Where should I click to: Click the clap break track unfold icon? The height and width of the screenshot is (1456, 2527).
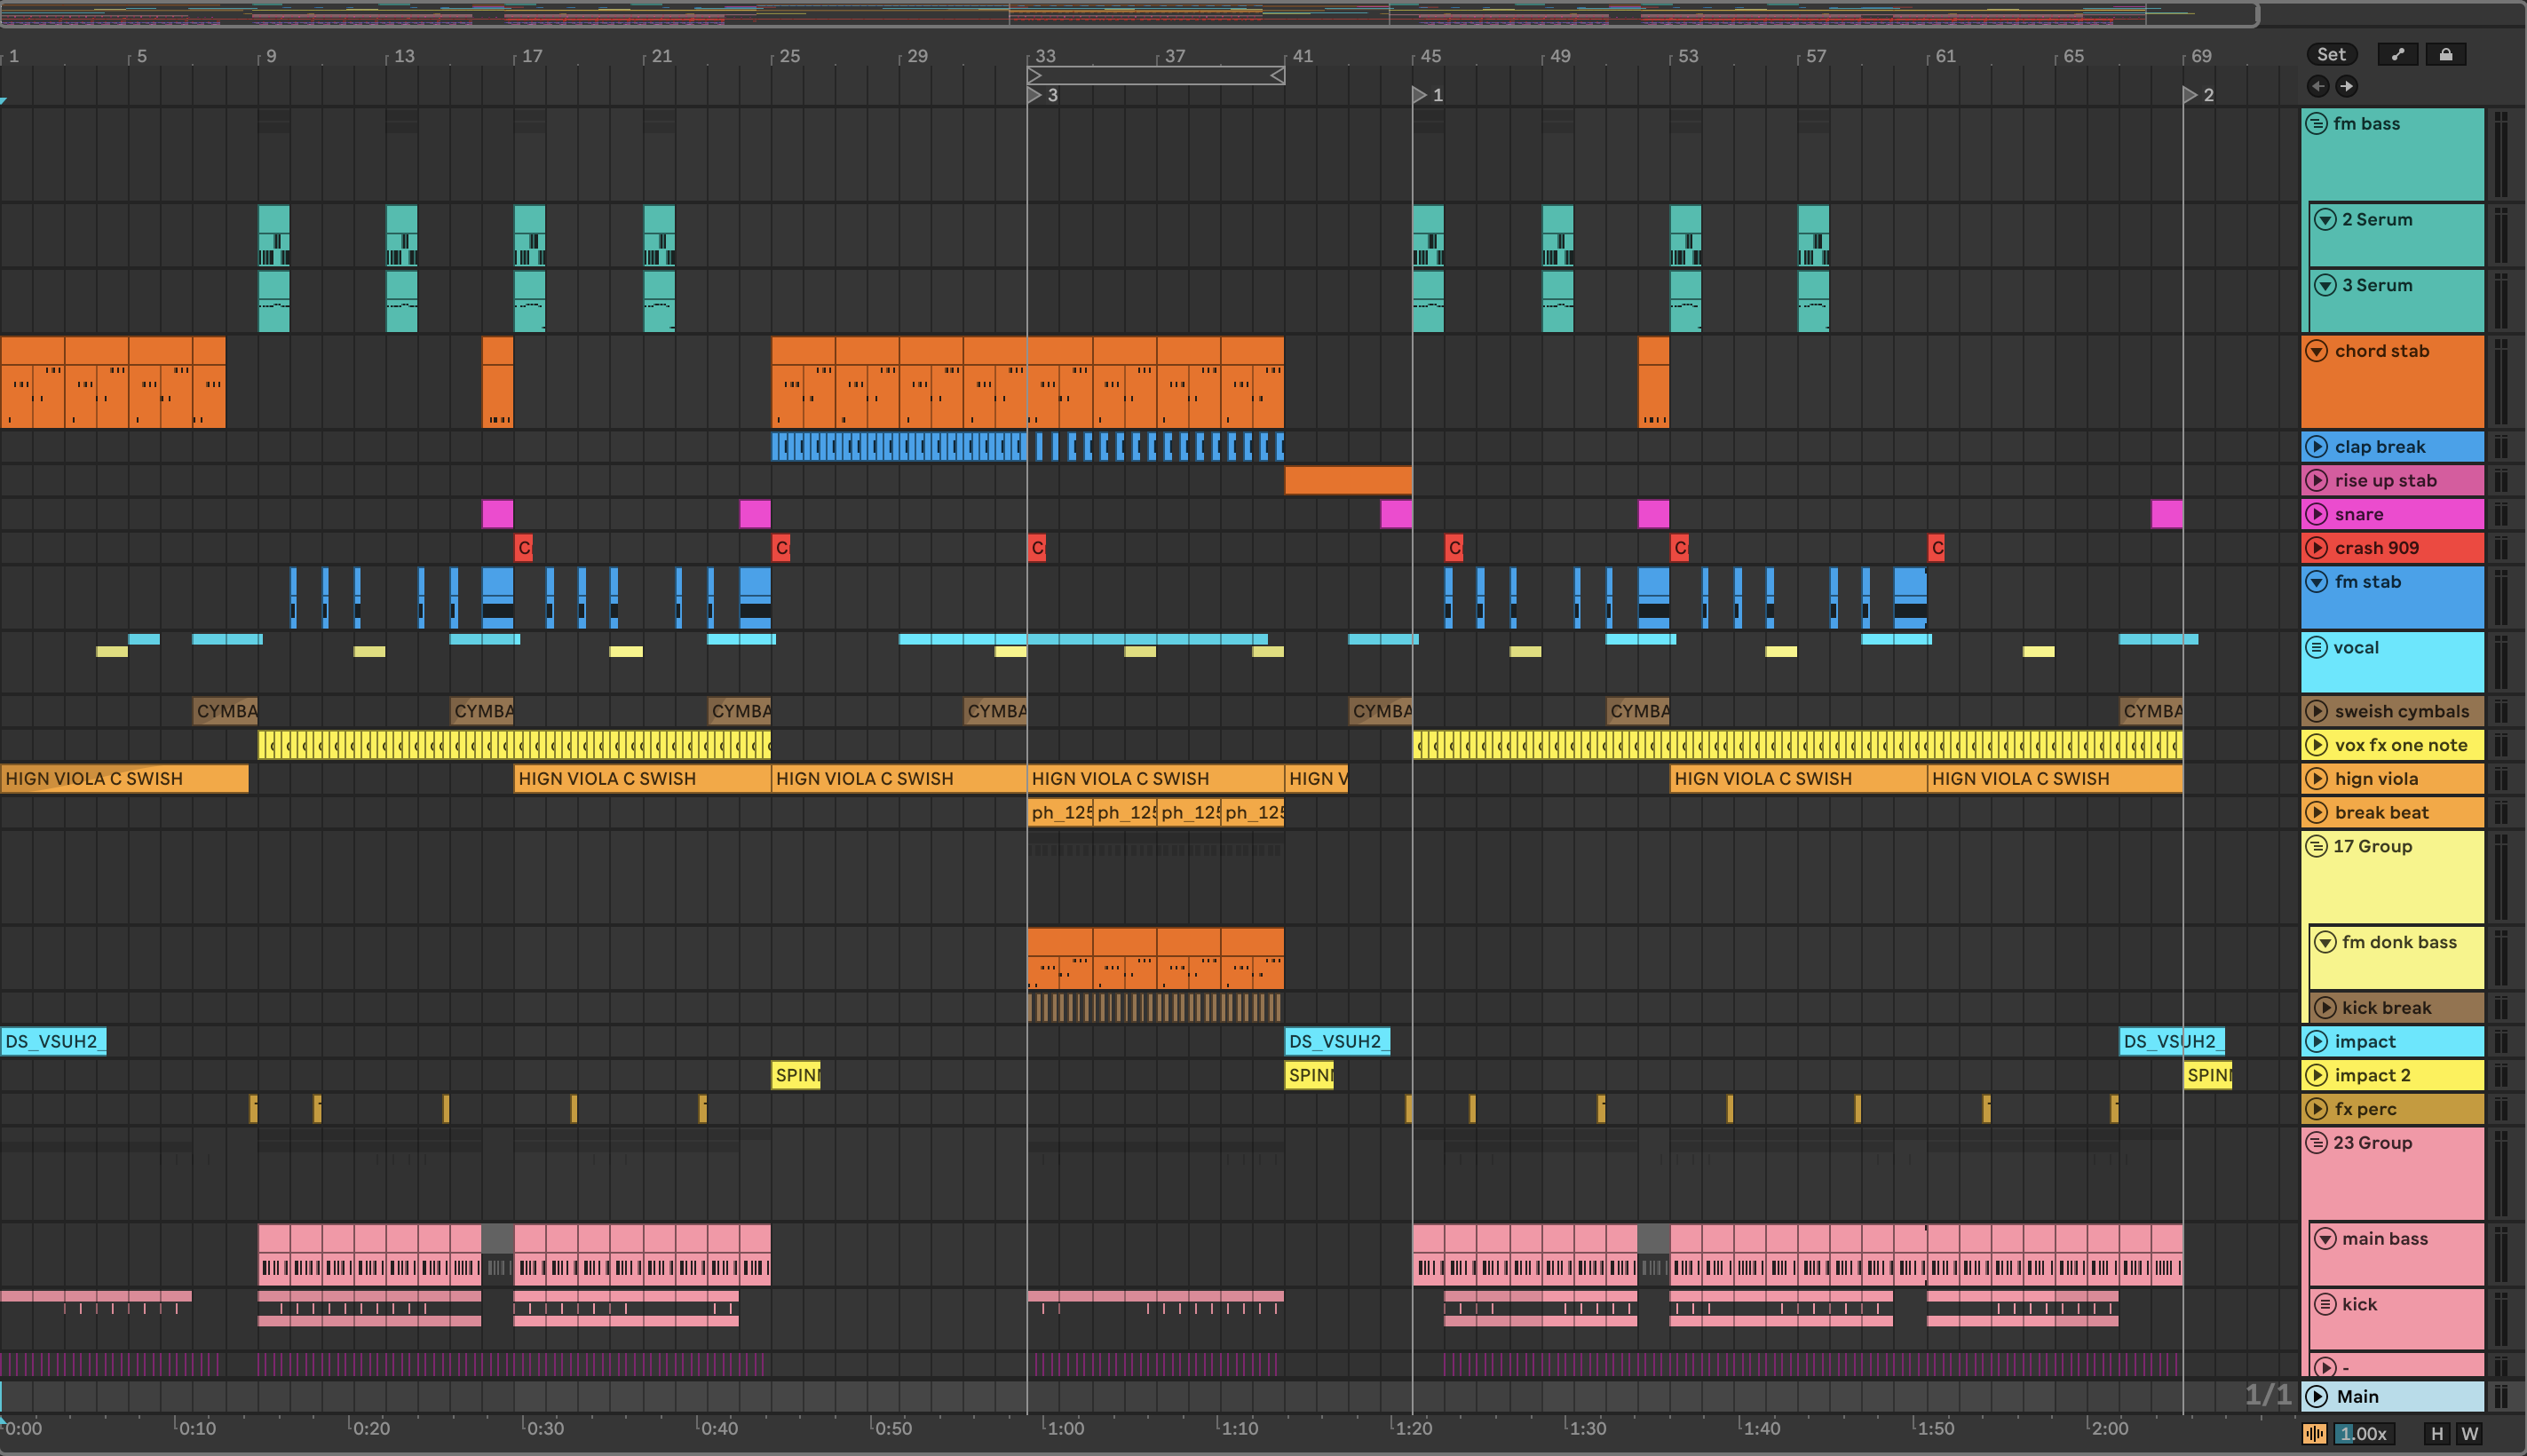pos(2317,447)
